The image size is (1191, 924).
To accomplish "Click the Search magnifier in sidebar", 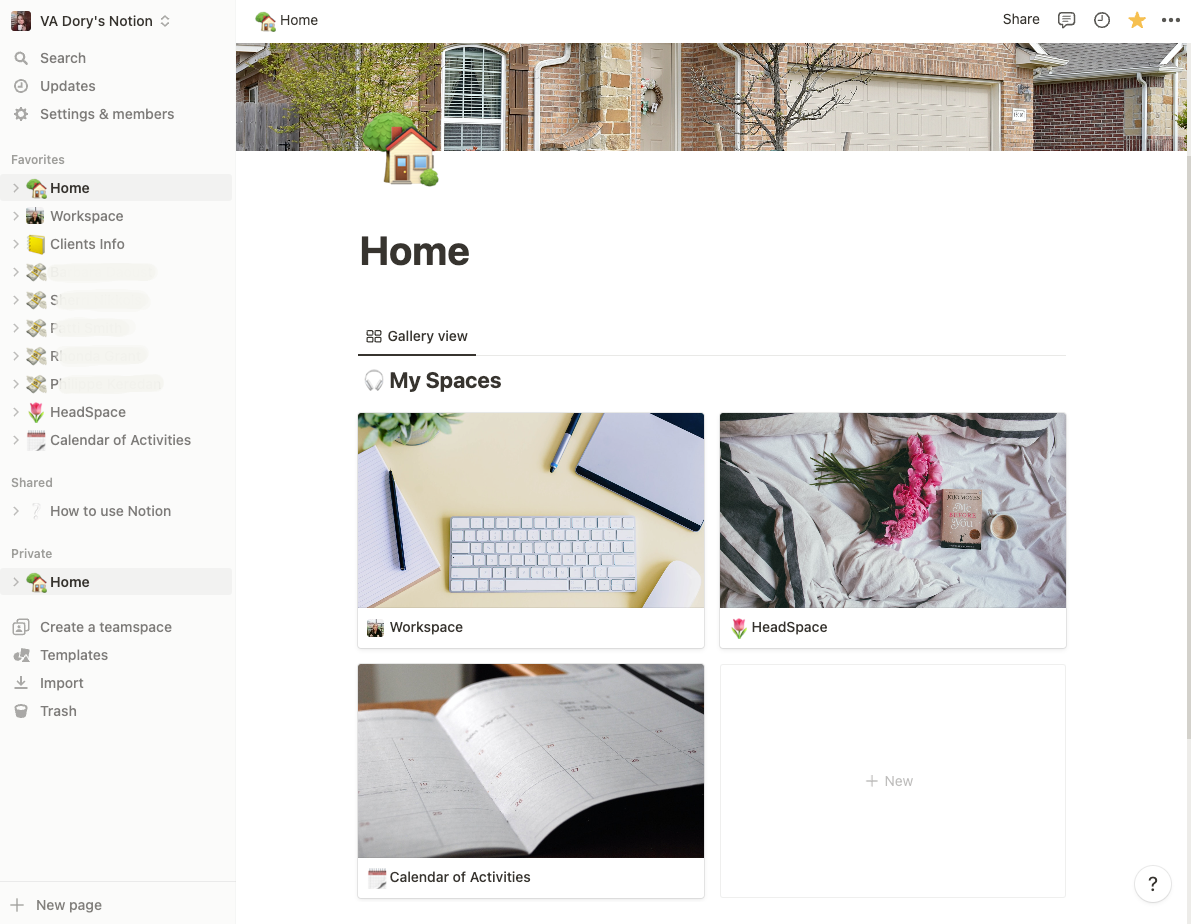I will click(21, 59).
